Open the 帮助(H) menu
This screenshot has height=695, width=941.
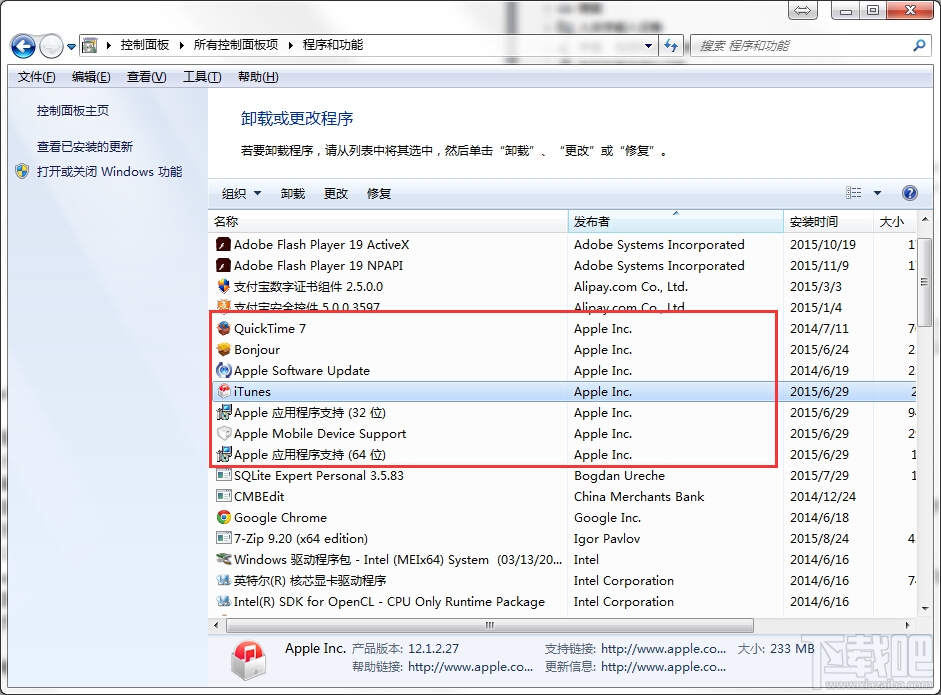click(x=258, y=77)
